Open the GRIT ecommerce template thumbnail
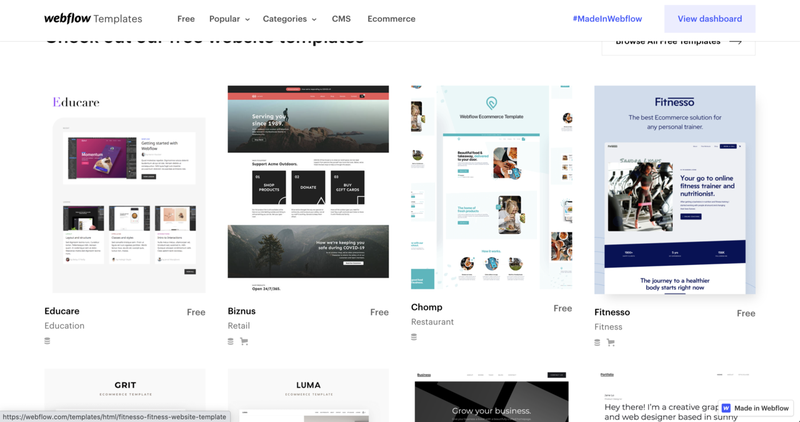Image resolution: width=800 pixels, height=422 pixels. [125, 395]
